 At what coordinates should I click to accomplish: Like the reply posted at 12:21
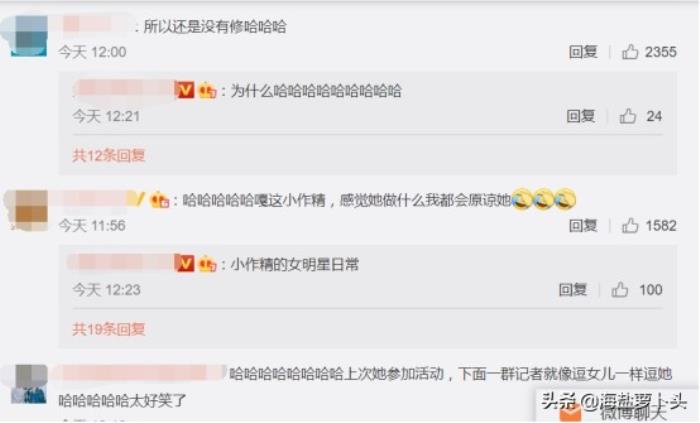[628, 116]
